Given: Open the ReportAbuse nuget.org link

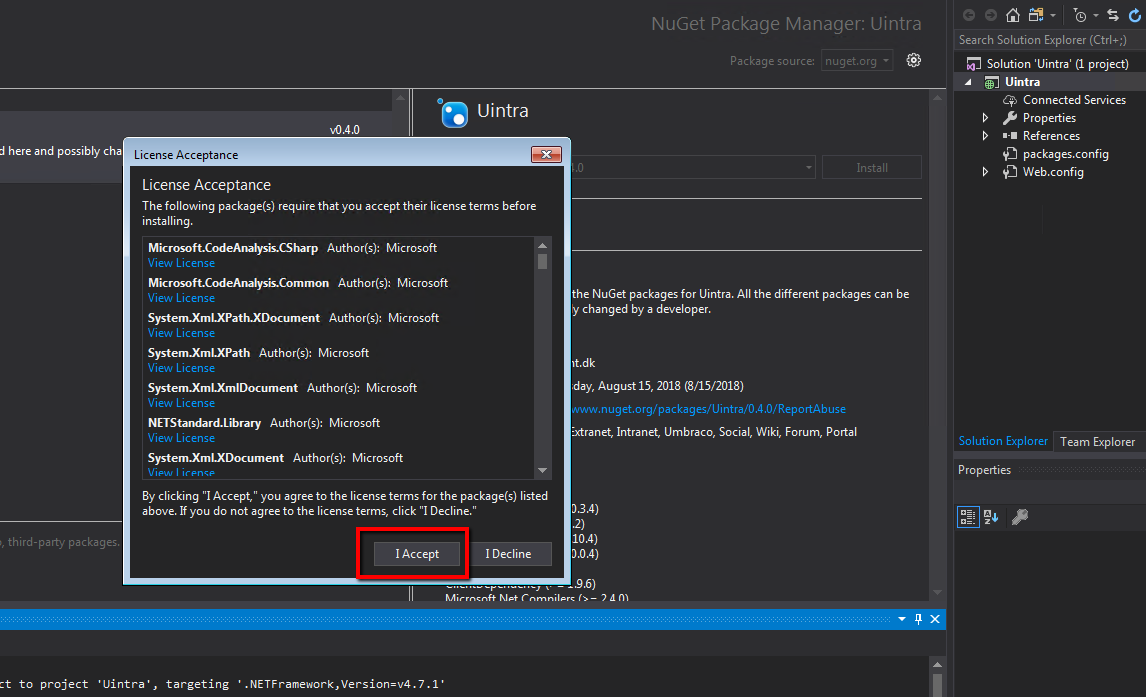Looking at the screenshot, I should pos(708,409).
